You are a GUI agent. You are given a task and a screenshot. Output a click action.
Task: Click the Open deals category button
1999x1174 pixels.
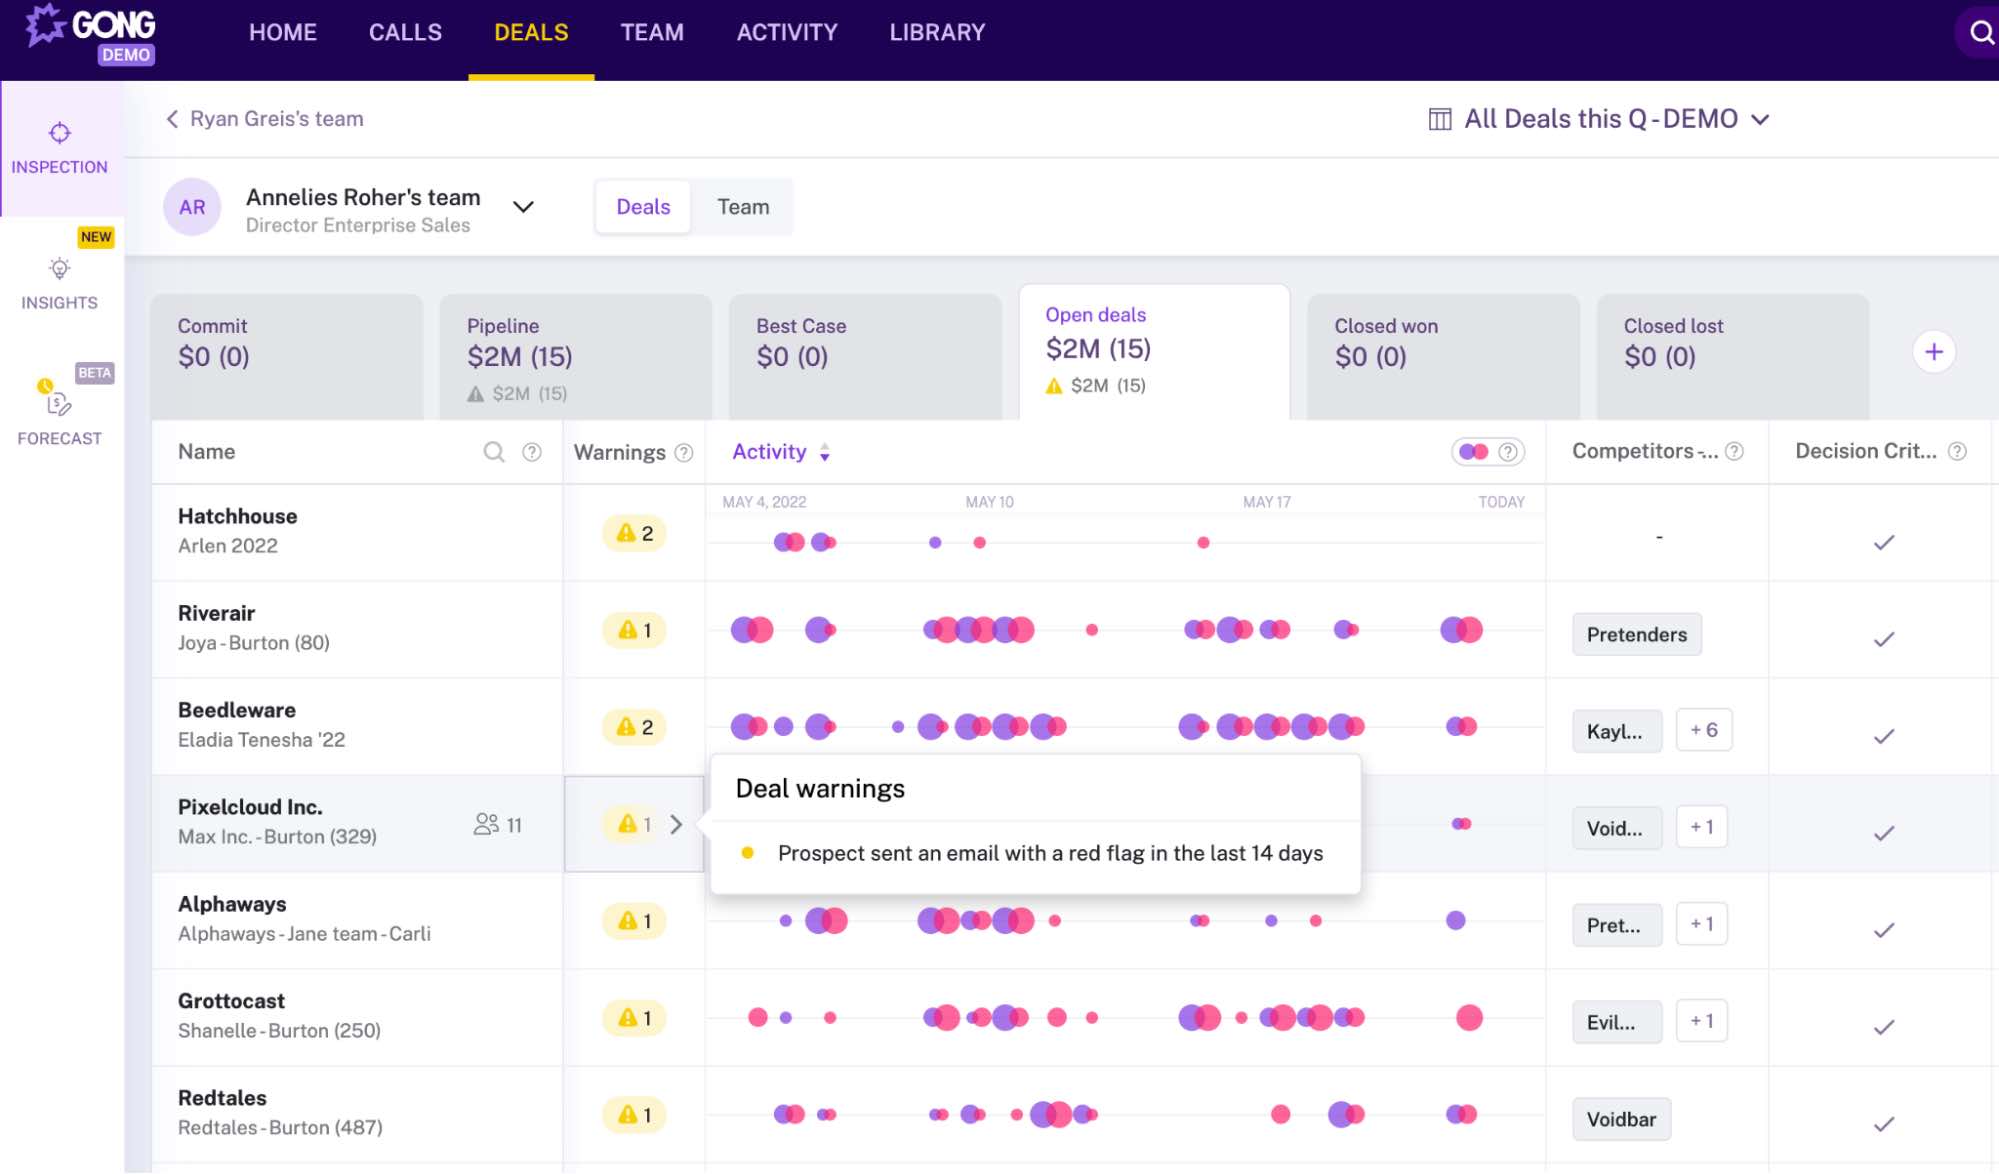tap(1154, 348)
